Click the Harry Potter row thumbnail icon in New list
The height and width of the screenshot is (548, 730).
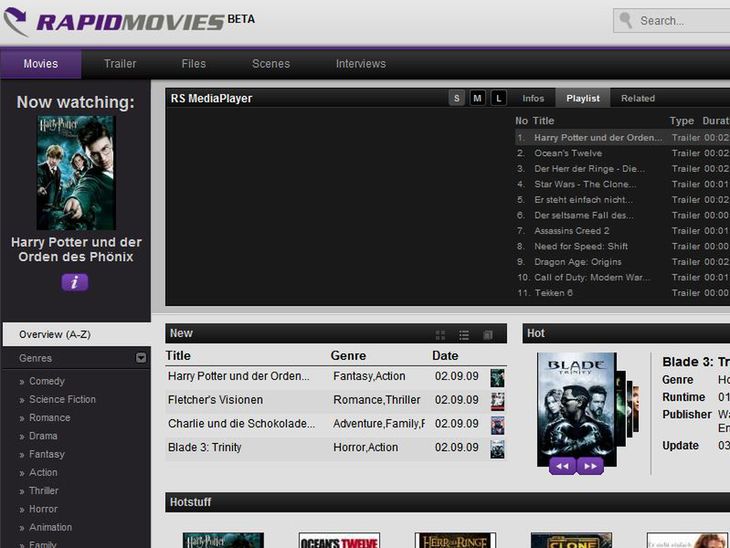click(497, 378)
